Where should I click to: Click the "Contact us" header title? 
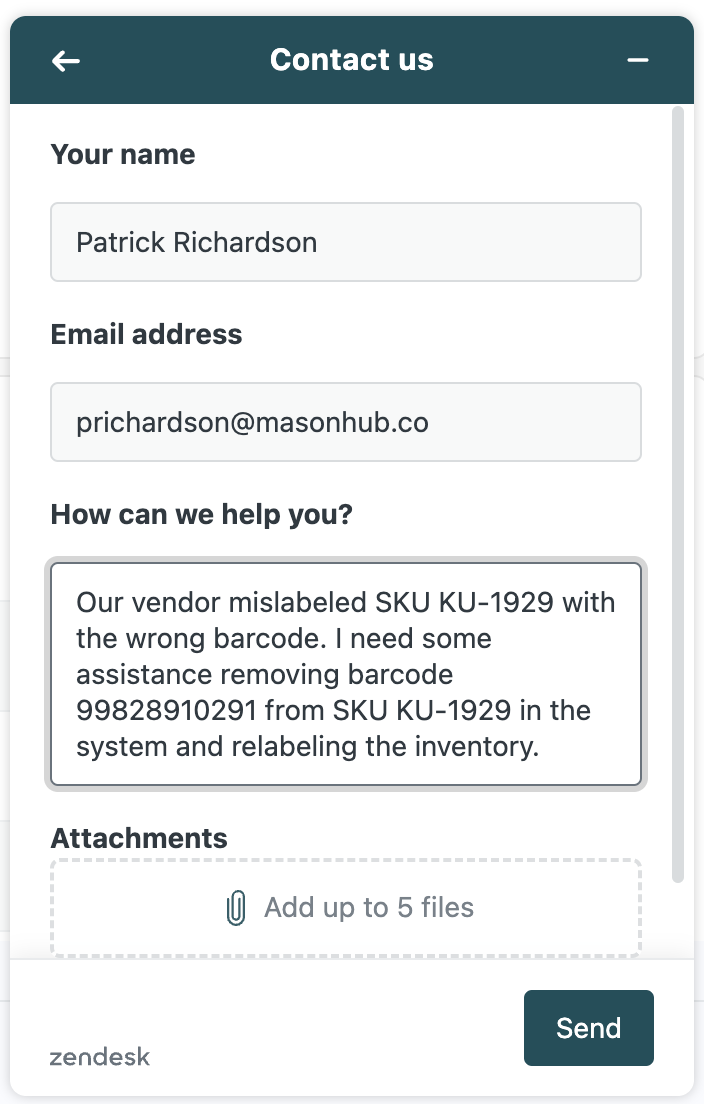[x=351, y=60]
